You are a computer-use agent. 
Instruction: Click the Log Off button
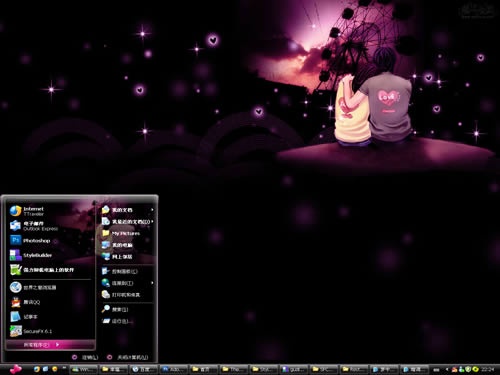(x=85, y=357)
